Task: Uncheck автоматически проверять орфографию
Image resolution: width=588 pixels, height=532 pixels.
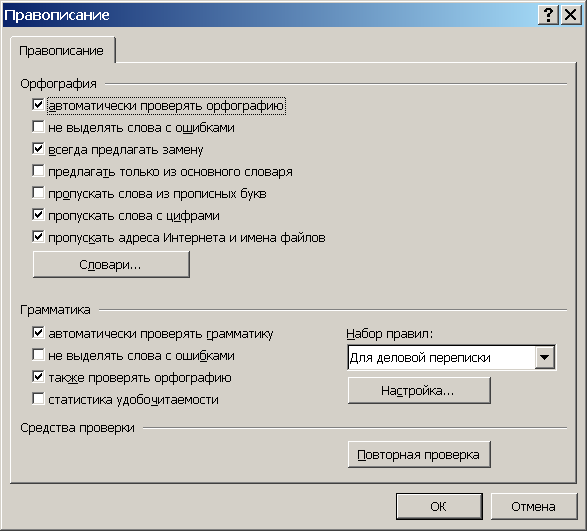Action: [x=38, y=105]
